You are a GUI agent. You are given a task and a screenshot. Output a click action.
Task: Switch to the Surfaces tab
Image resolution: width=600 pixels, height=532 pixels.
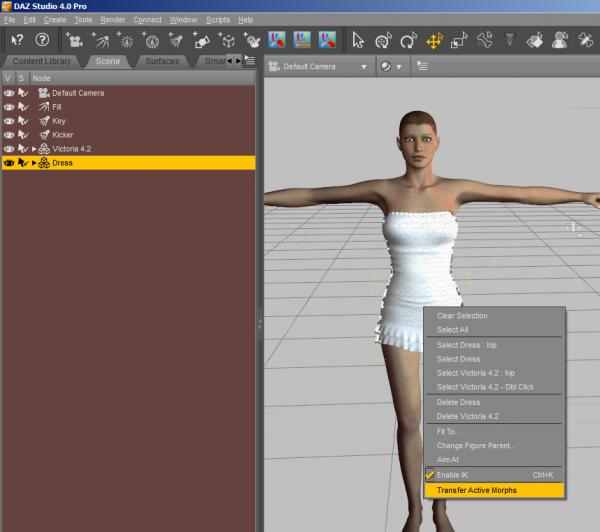pyautogui.click(x=162, y=61)
